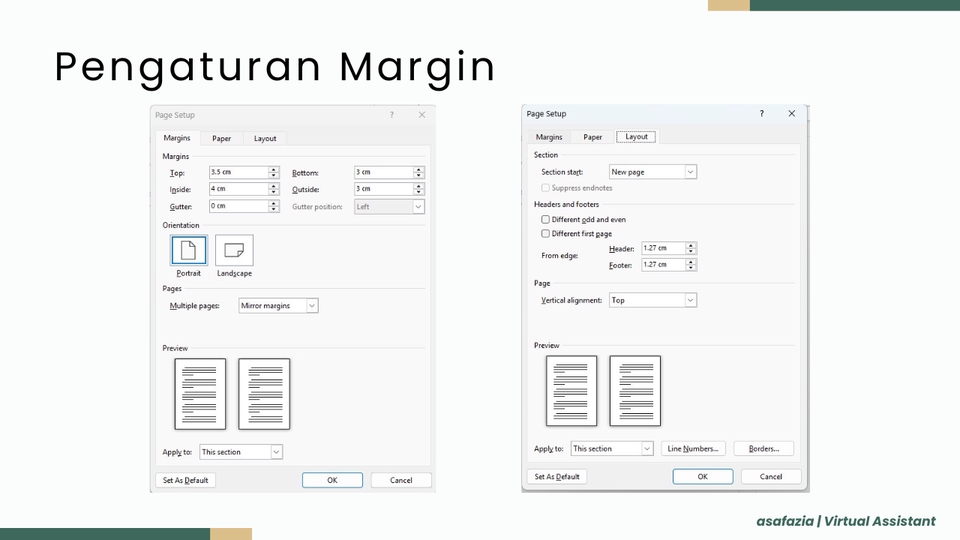Click the Inside margin input field
Viewport: 960px width, 540px height.
coord(238,189)
